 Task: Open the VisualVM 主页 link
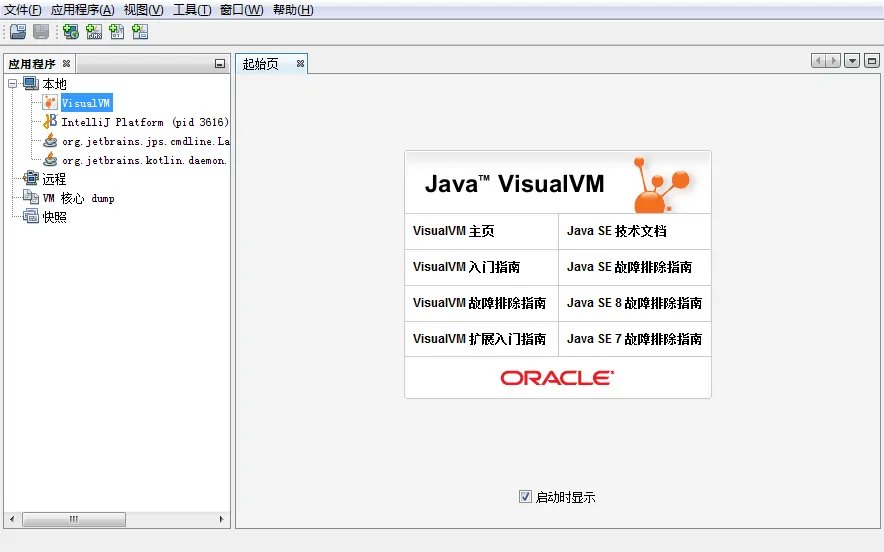453,231
